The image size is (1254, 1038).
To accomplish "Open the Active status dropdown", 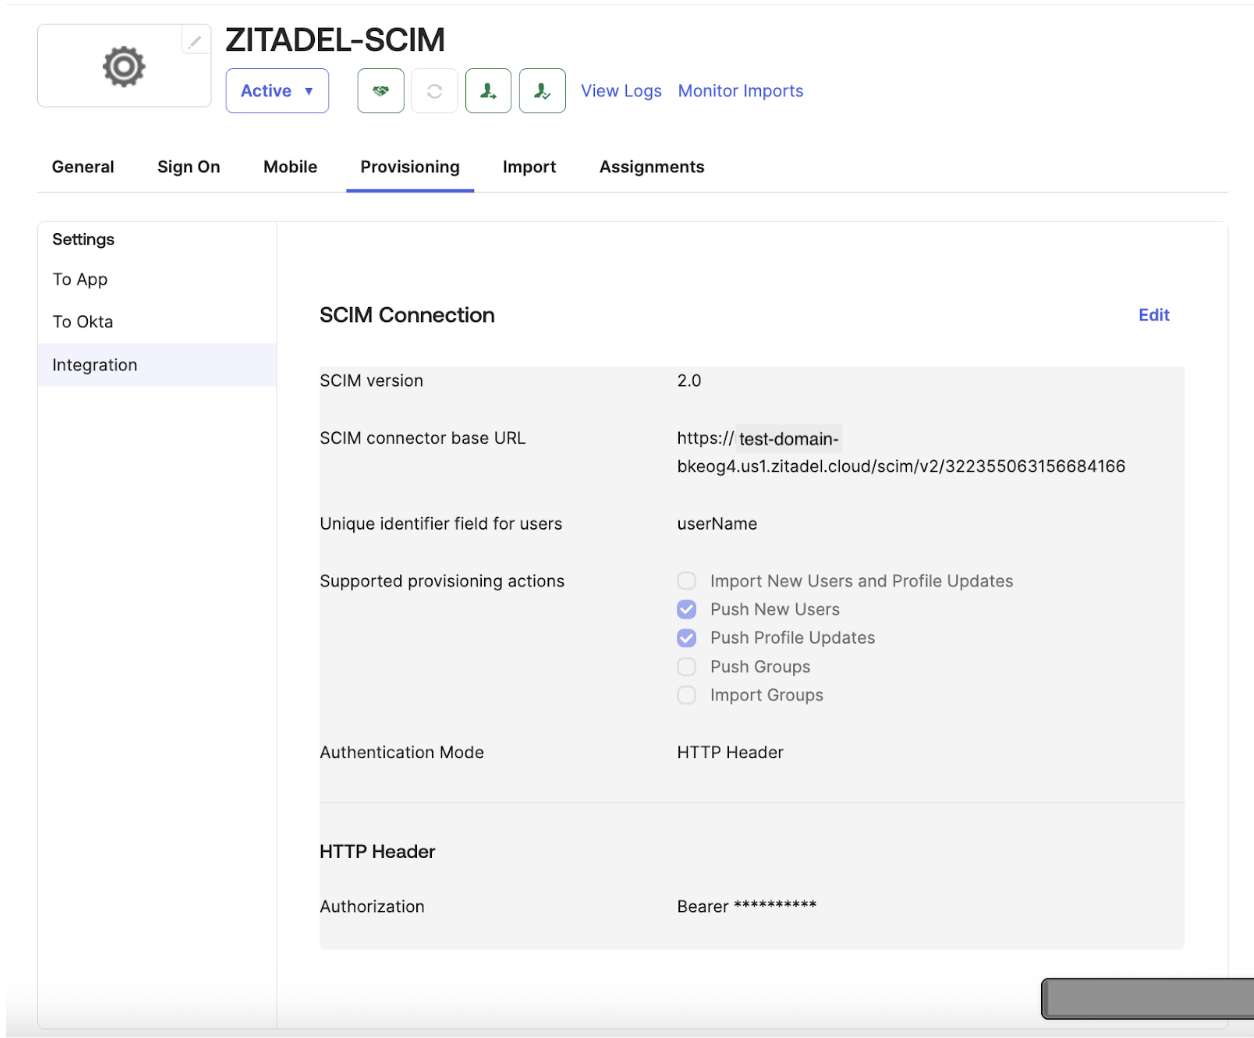I will click(x=277, y=90).
